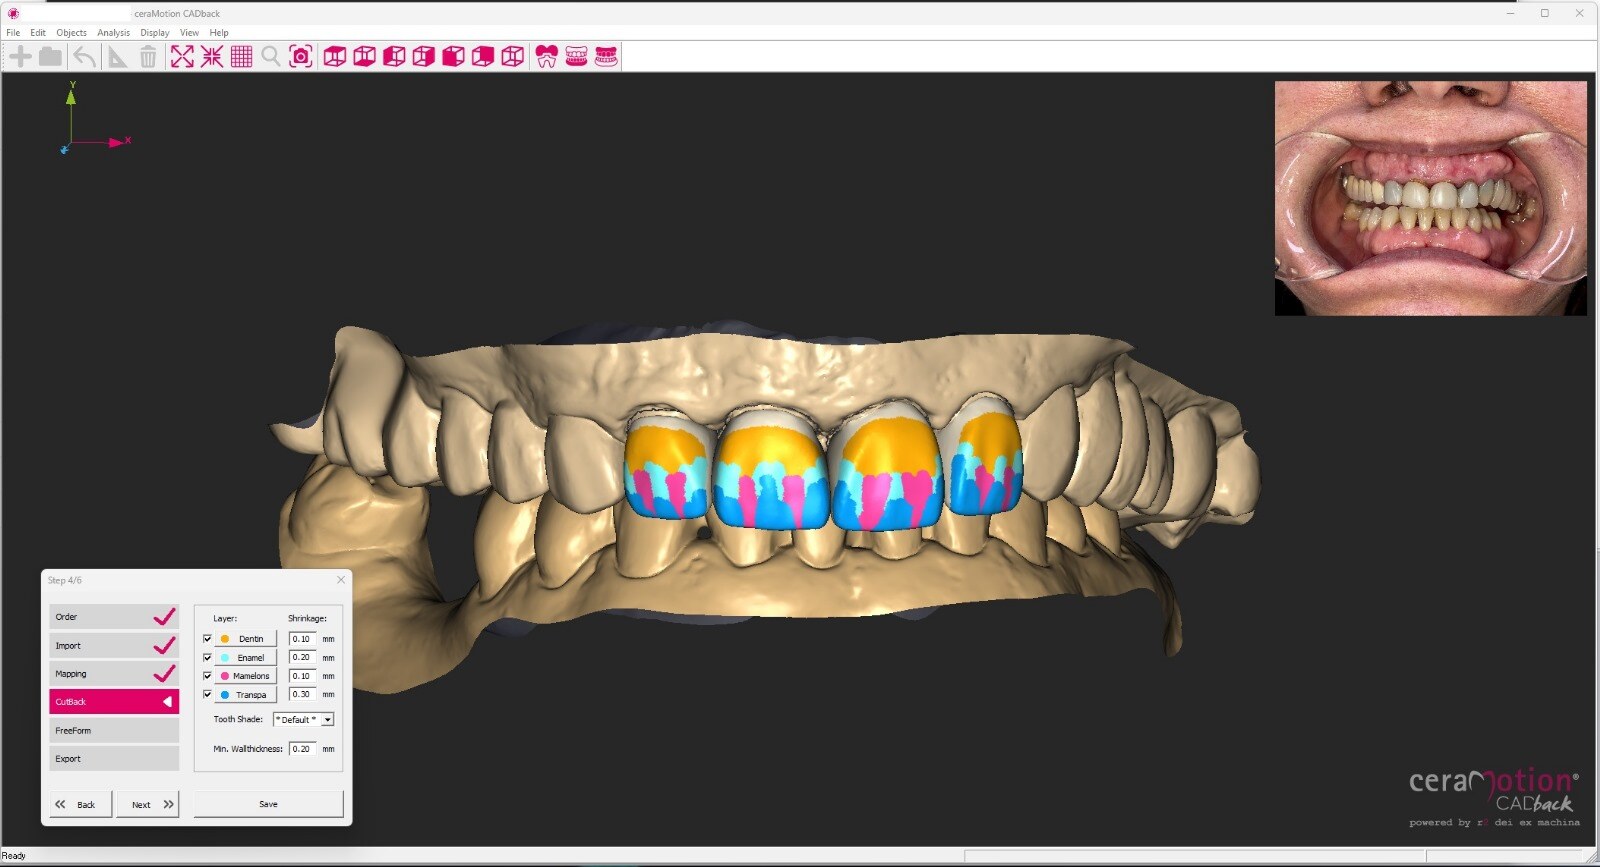Click the trash delete toolbar icon
1600x867 pixels.
pos(148,57)
